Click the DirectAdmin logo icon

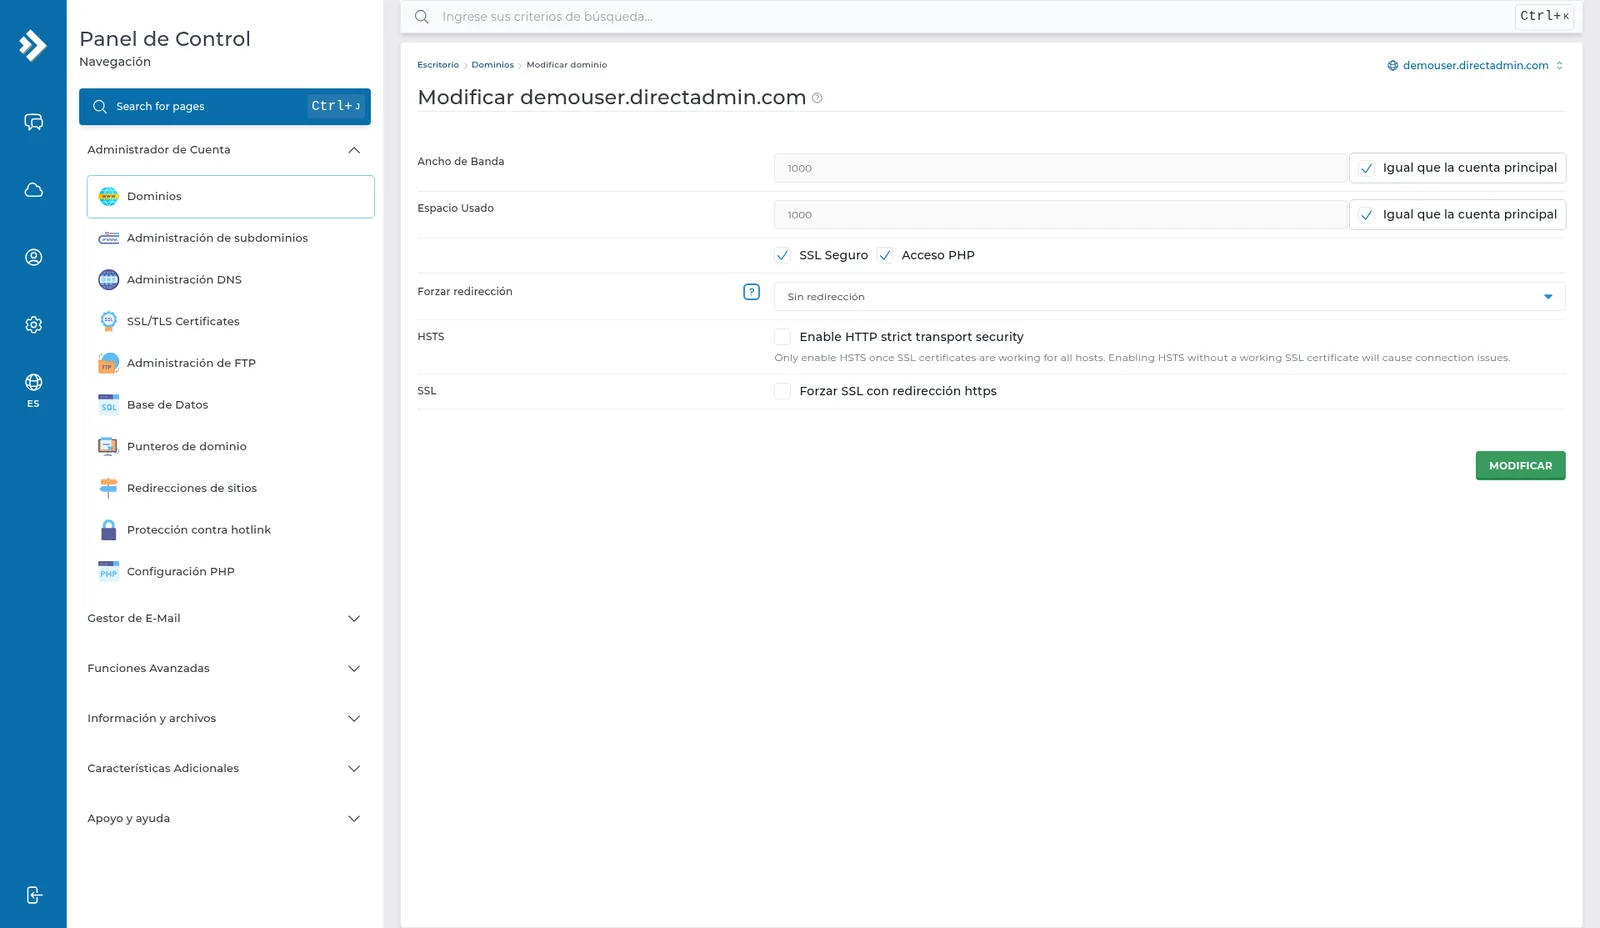[33, 45]
